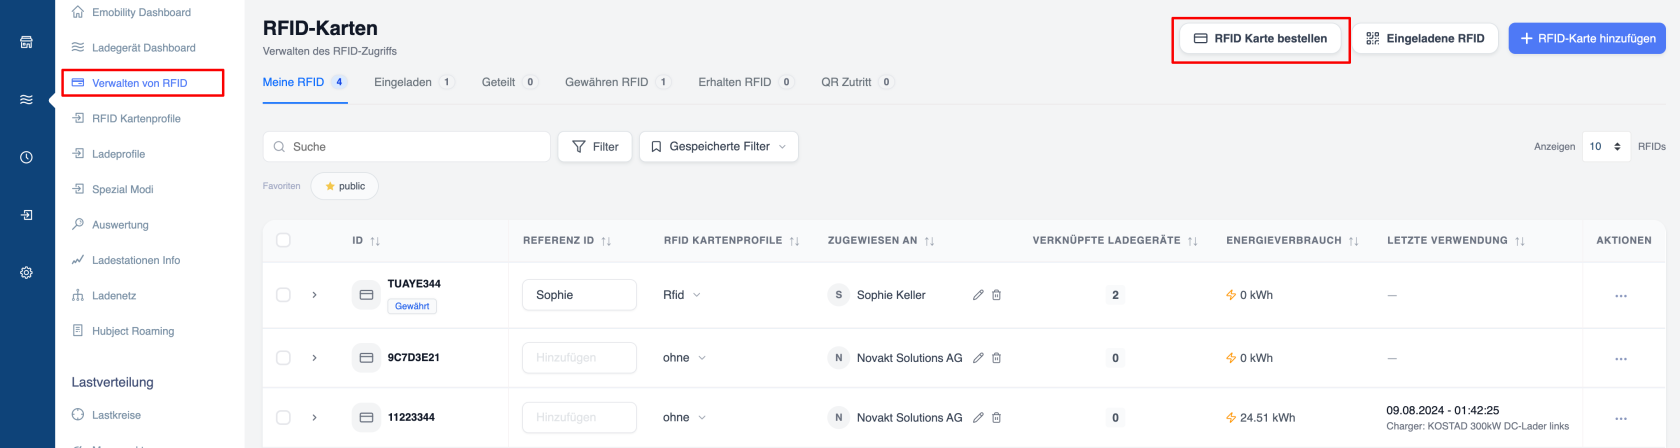Expand row TUAYE344 details chevron
Viewport: 1680px width, 448px height.
tap(314, 295)
